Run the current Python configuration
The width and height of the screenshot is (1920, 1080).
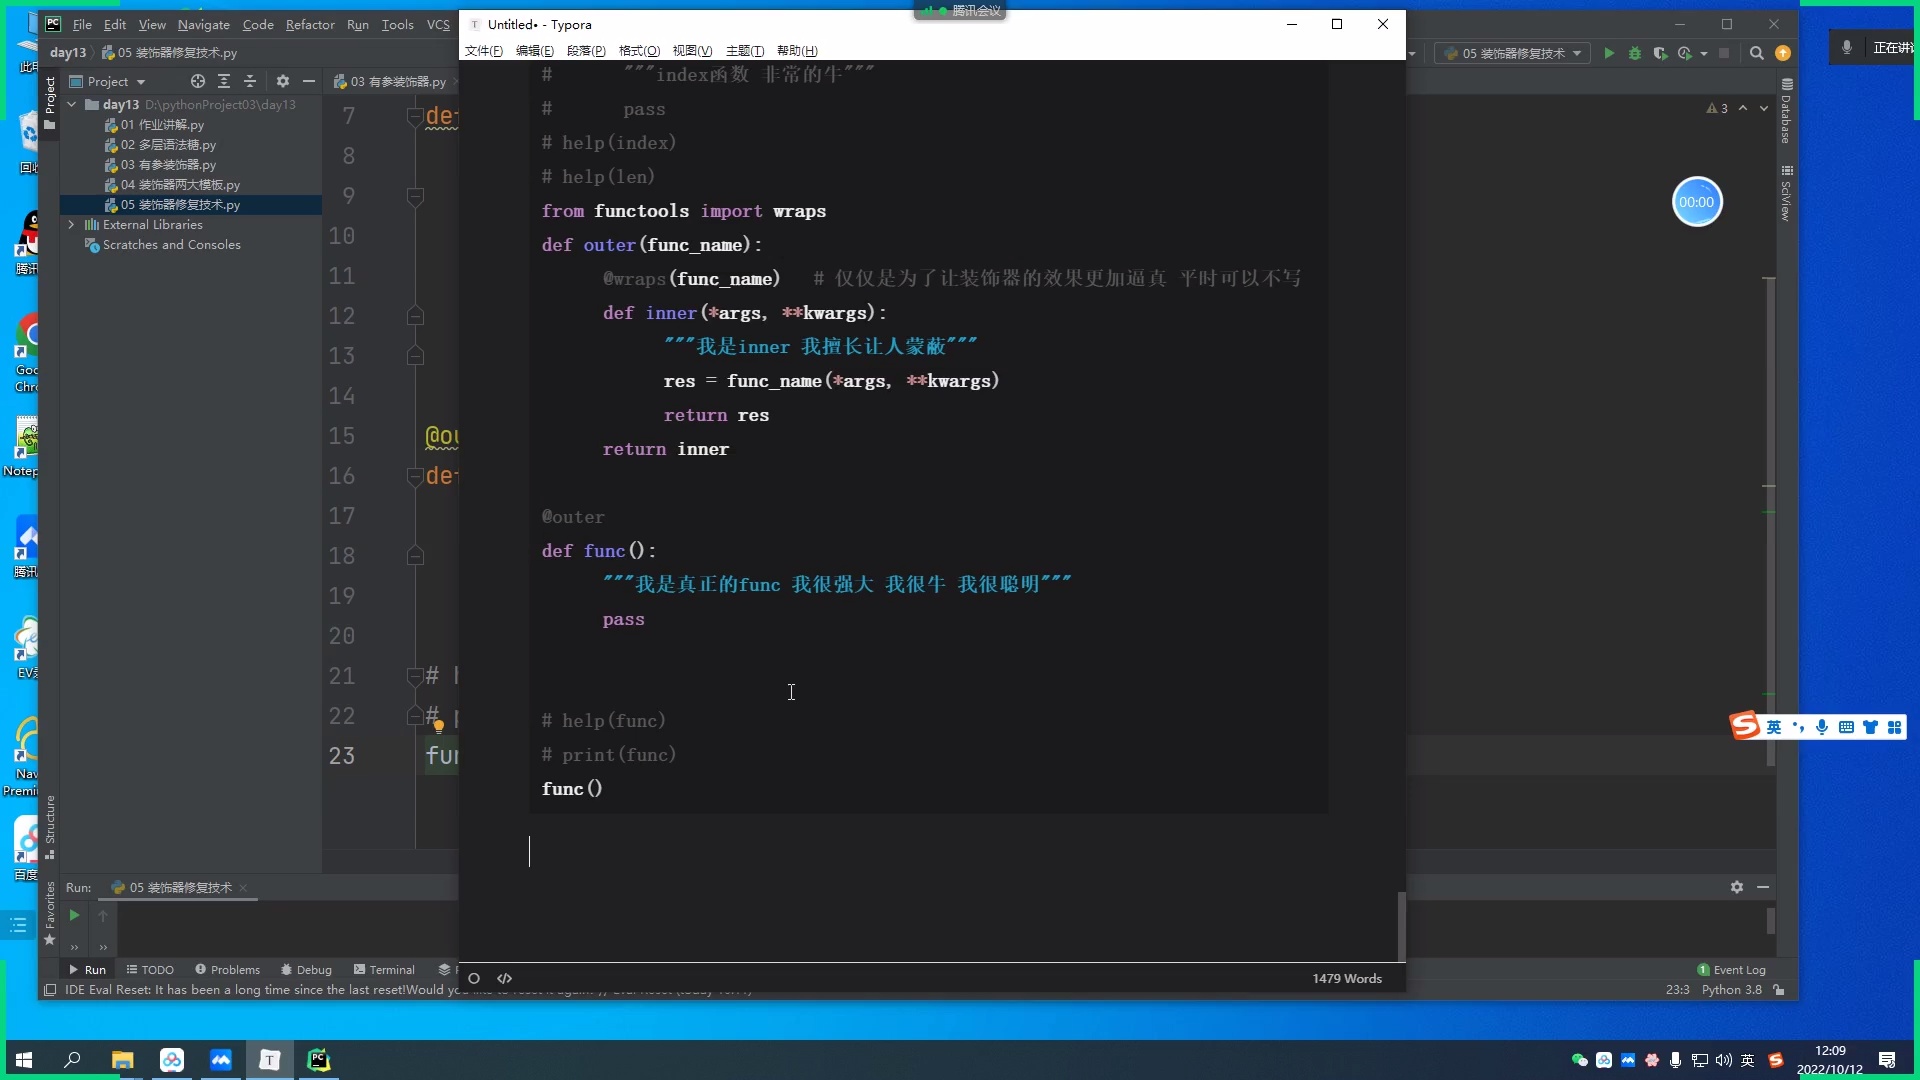(x=1609, y=53)
